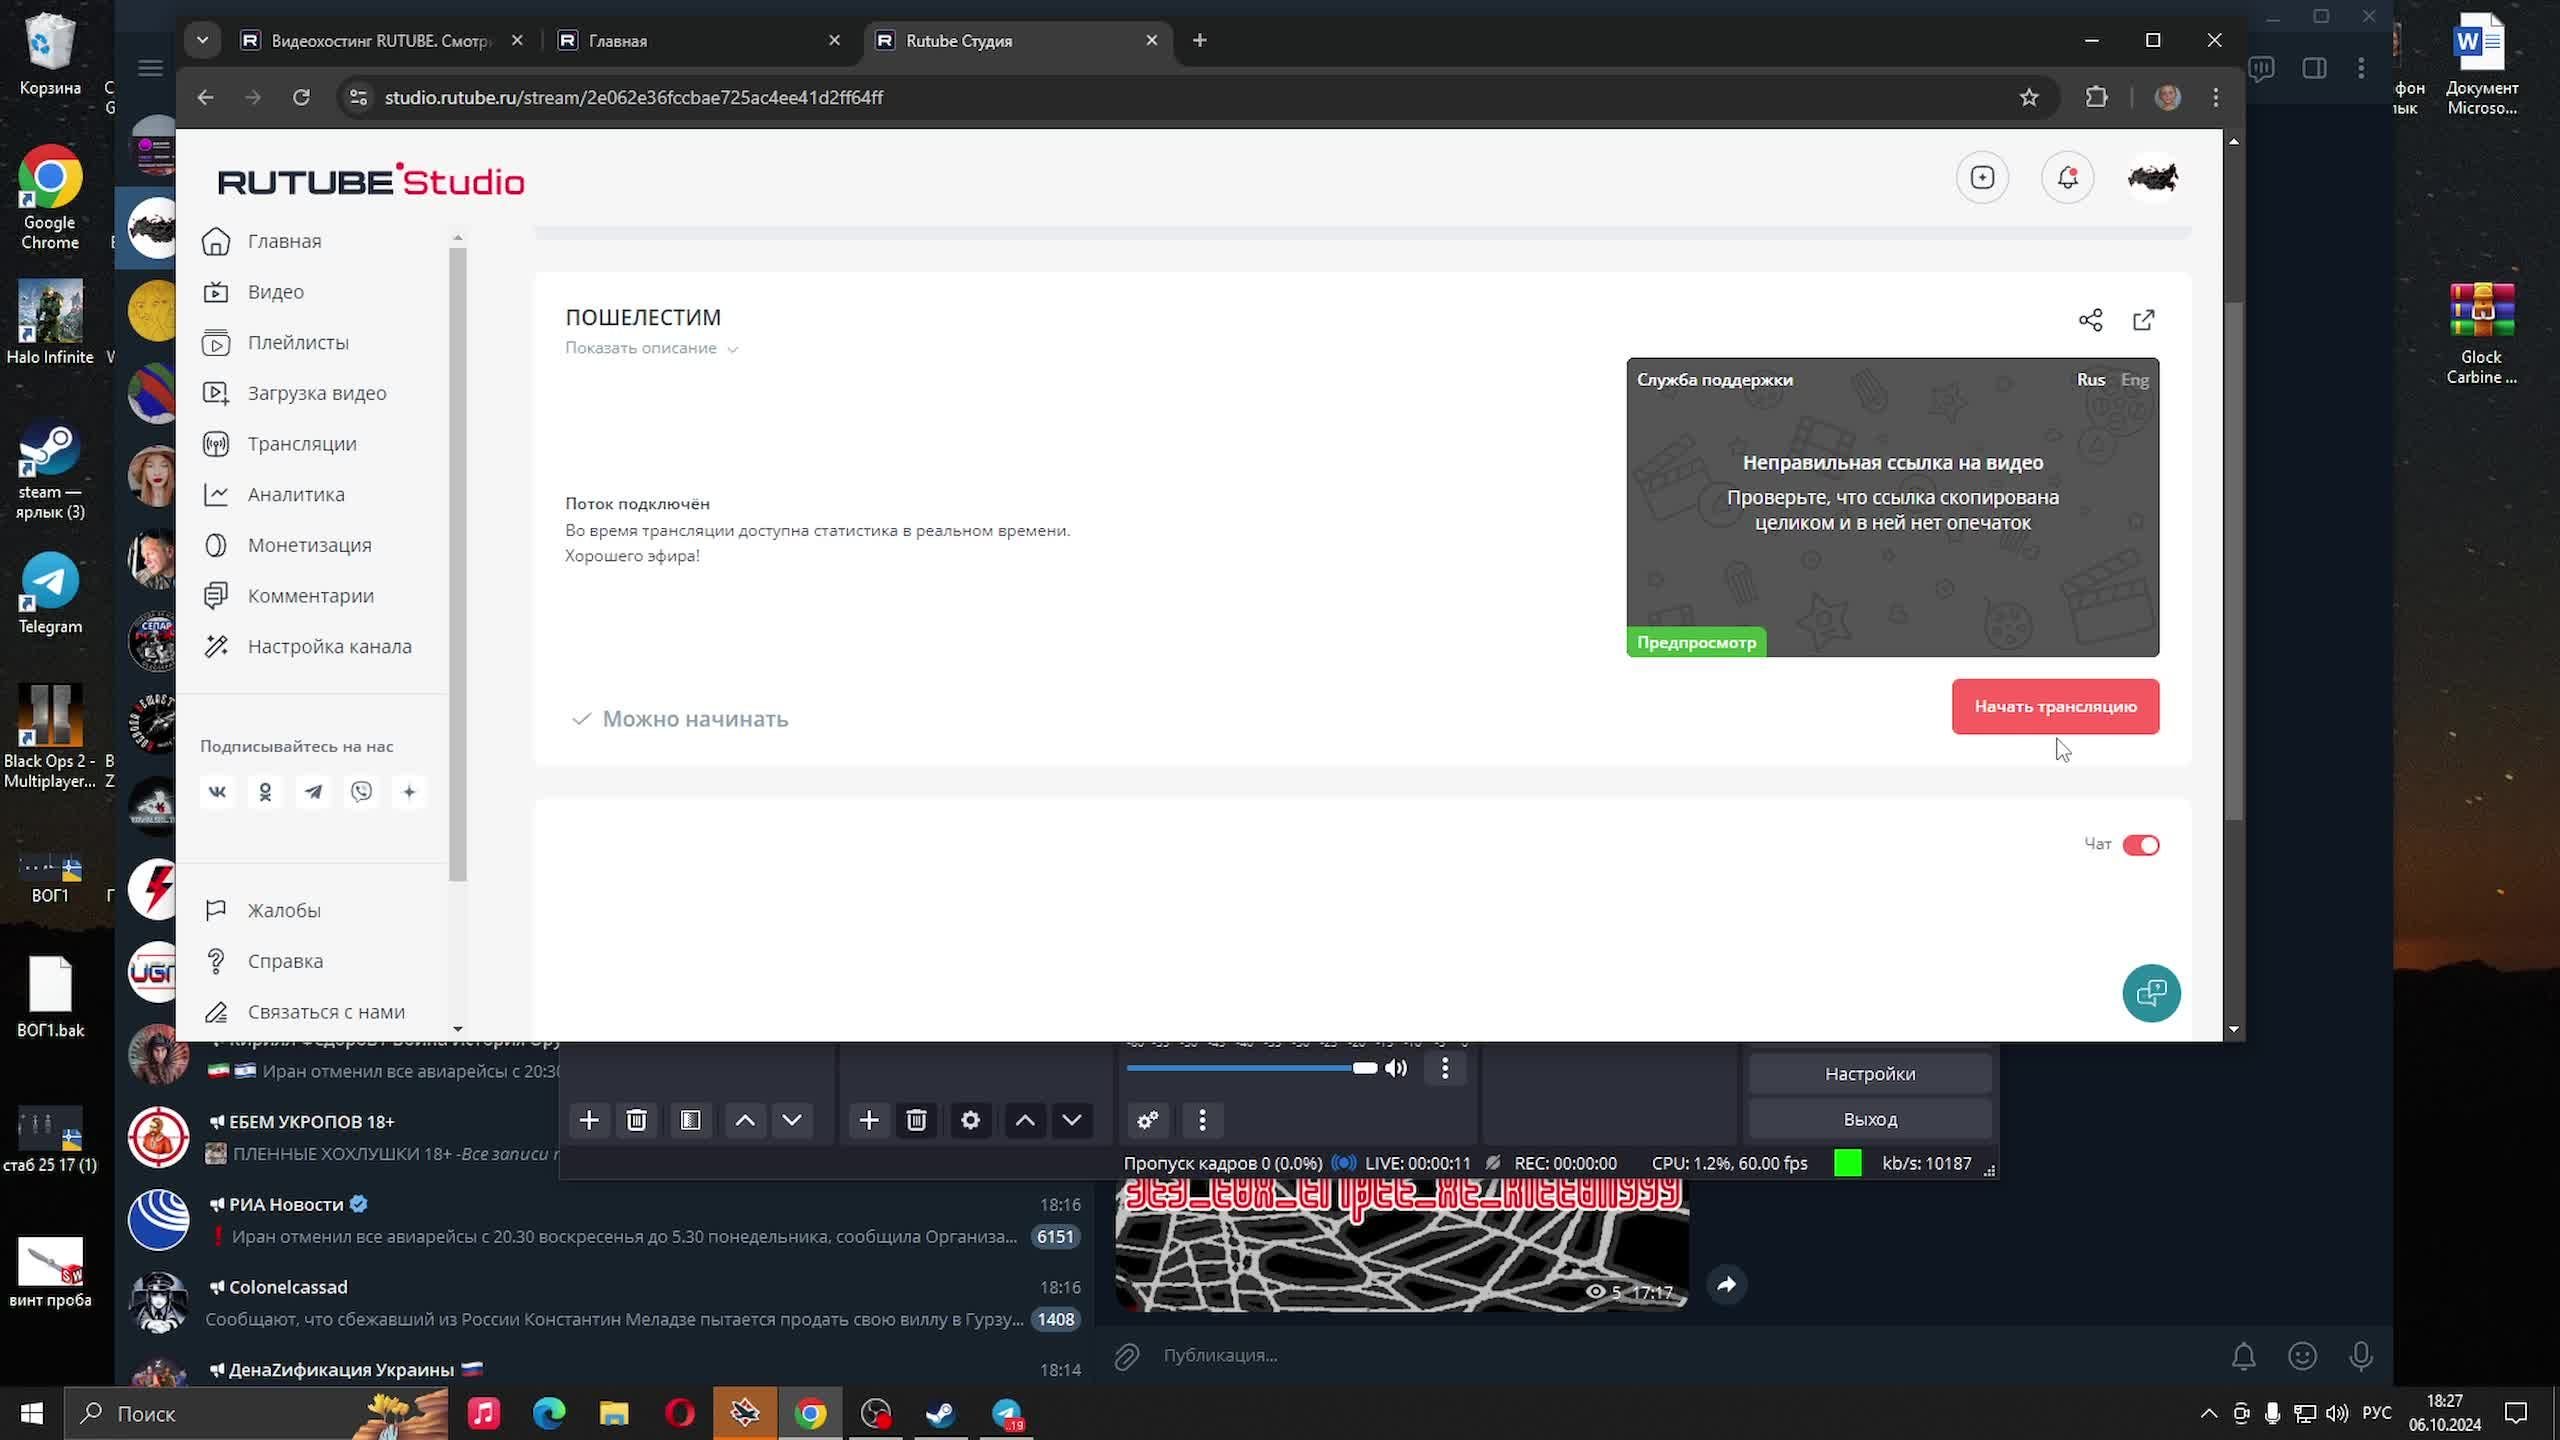Click the OBS Настройки button
The image size is (2560, 1440).
click(1869, 1074)
